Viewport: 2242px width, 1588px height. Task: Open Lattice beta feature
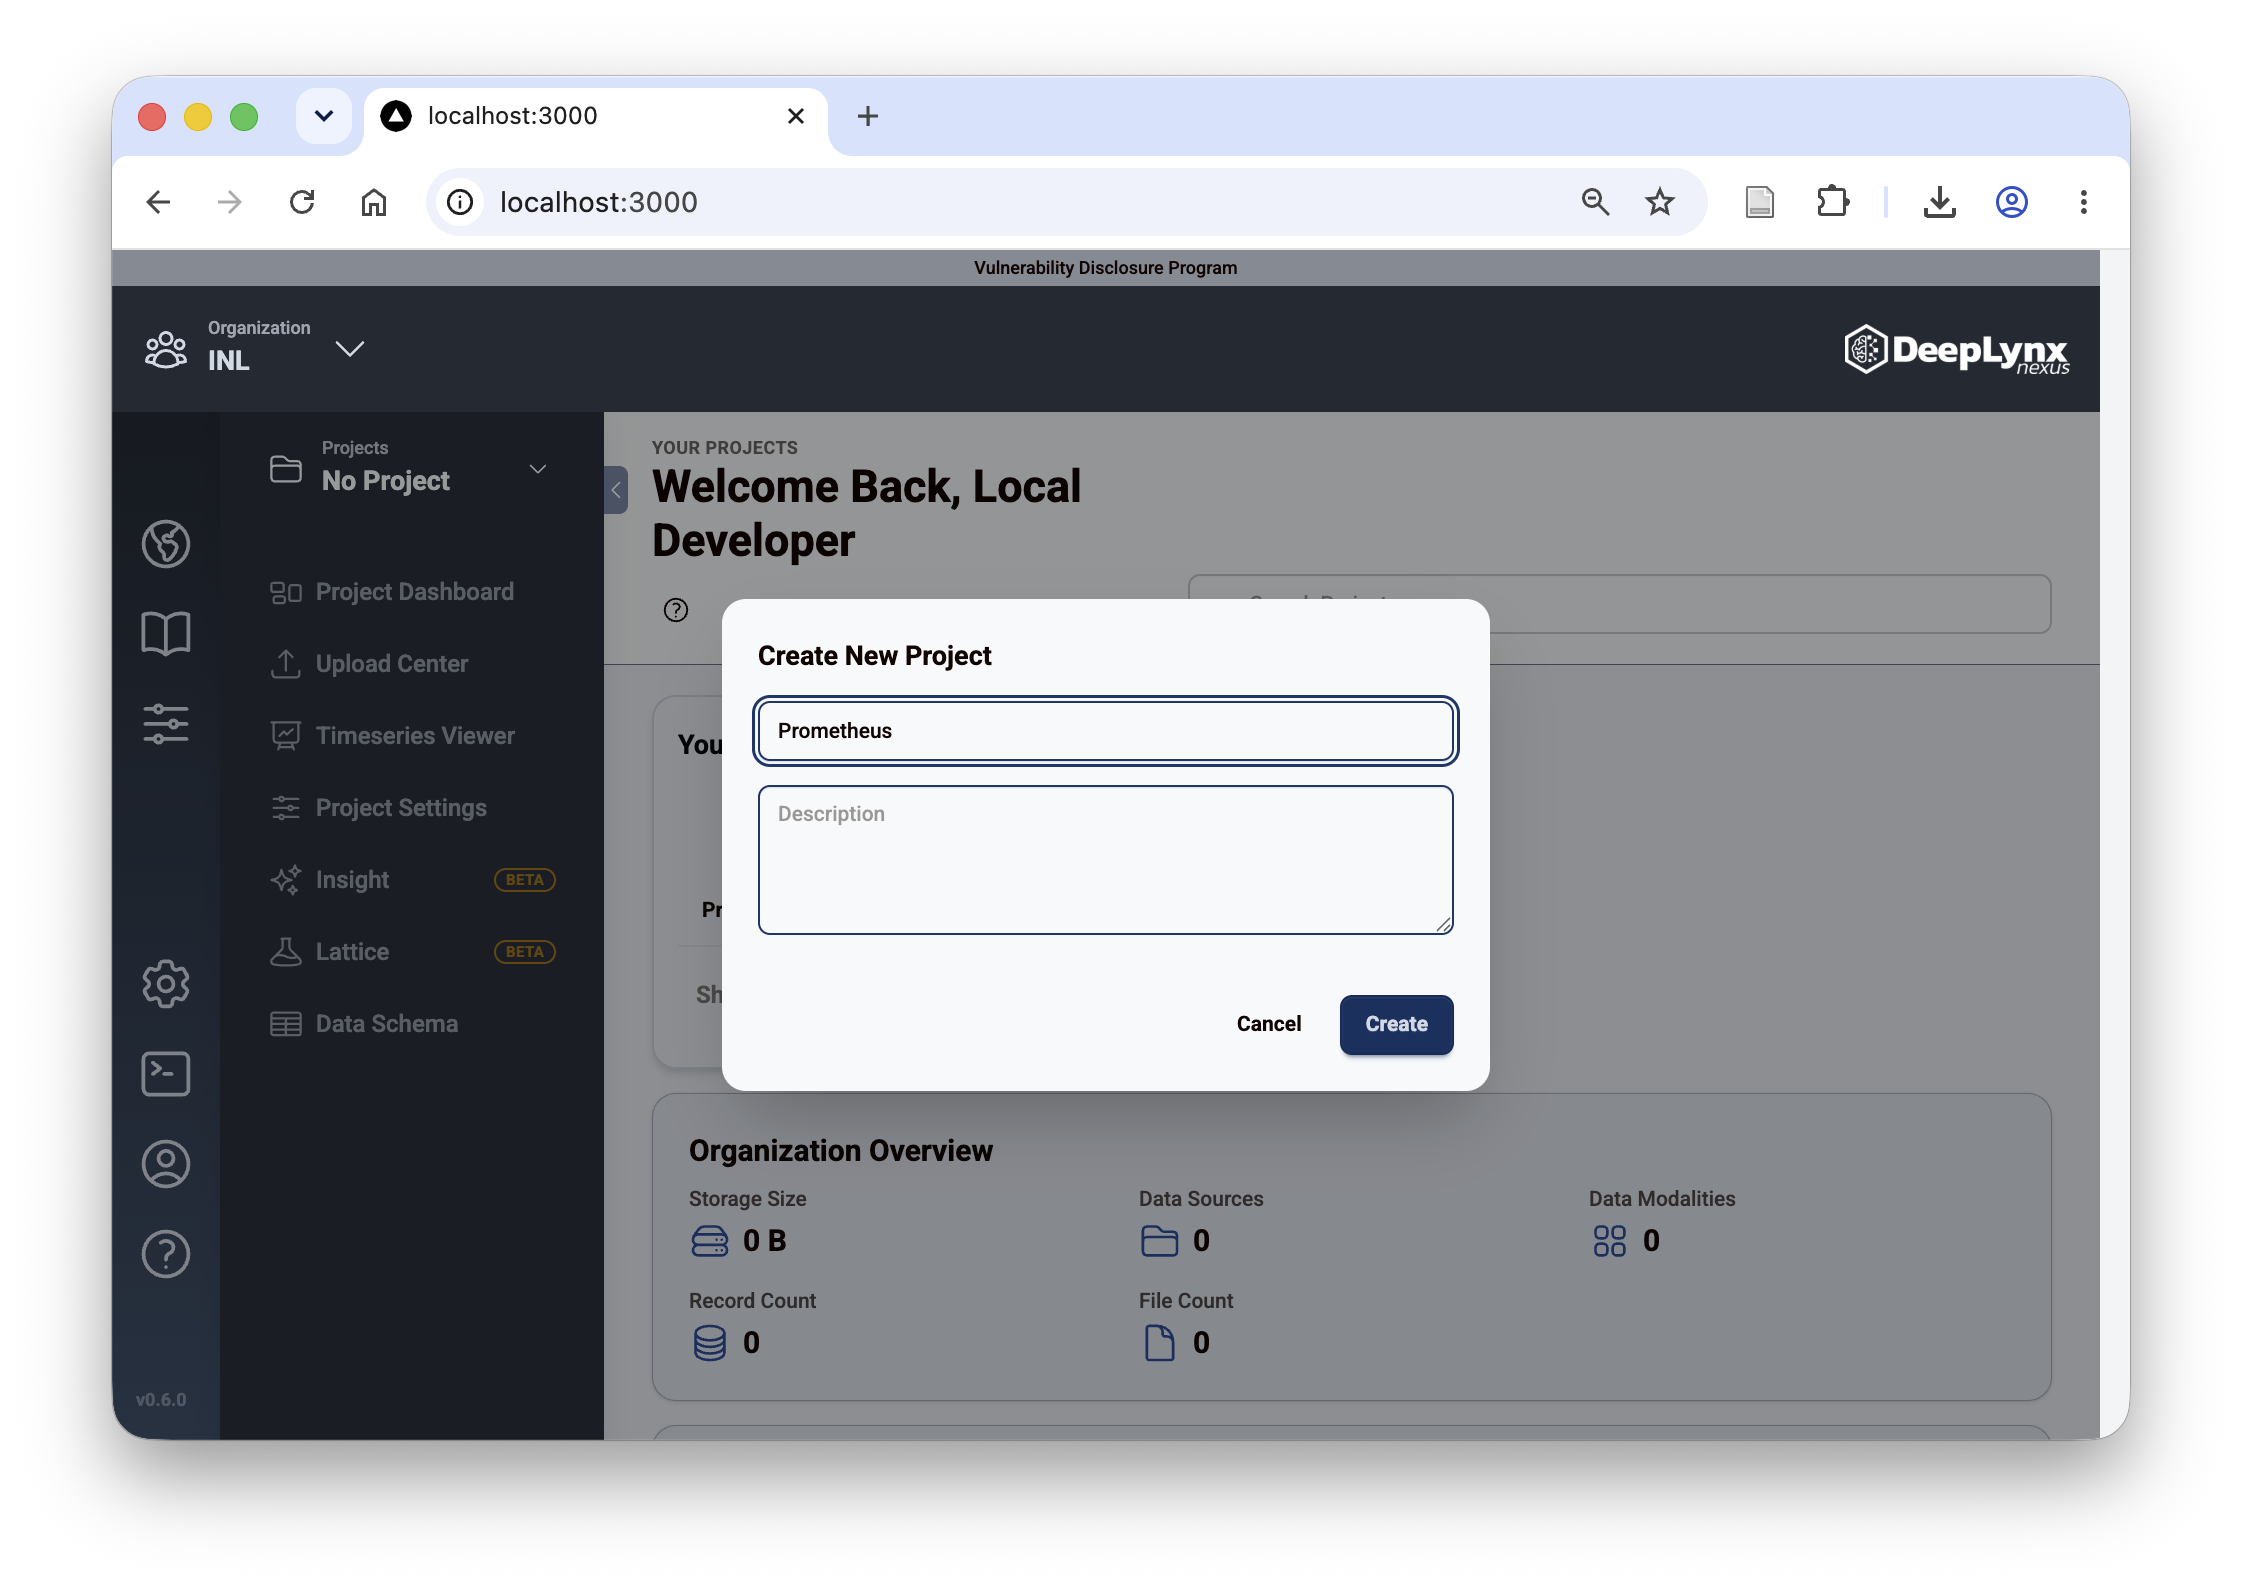click(x=412, y=952)
